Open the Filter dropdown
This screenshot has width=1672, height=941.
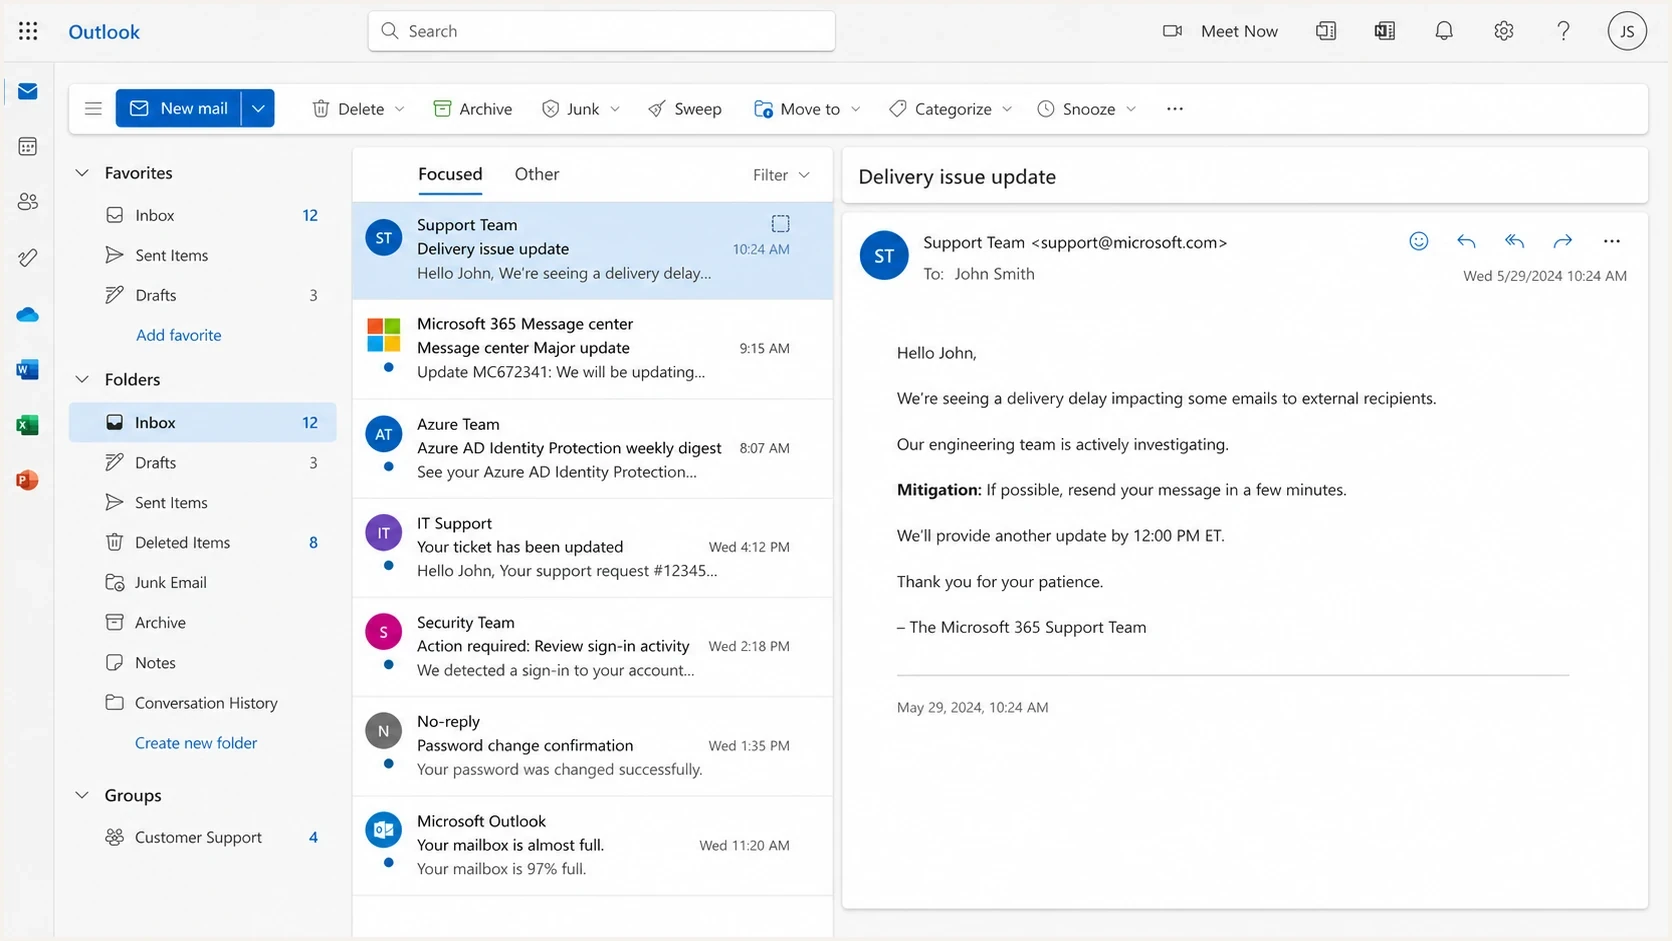[781, 175]
